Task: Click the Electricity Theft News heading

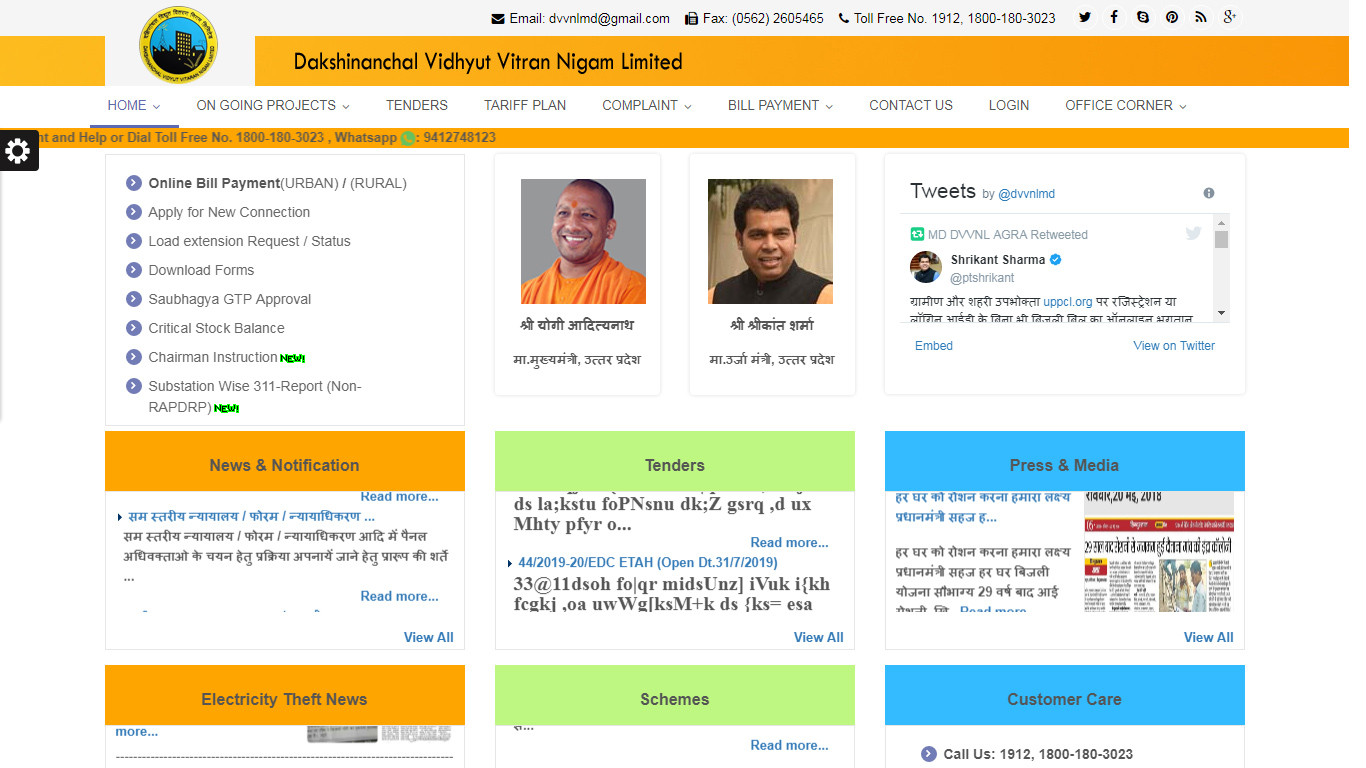Action: [284, 699]
